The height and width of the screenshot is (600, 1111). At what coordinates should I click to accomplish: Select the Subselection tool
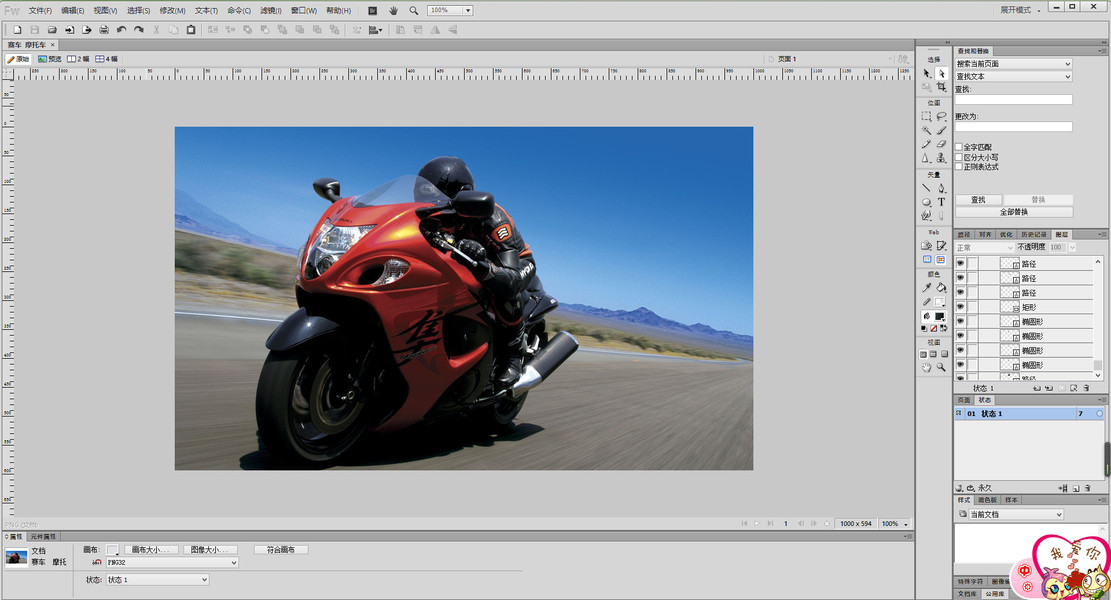pyautogui.click(x=941, y=74)
